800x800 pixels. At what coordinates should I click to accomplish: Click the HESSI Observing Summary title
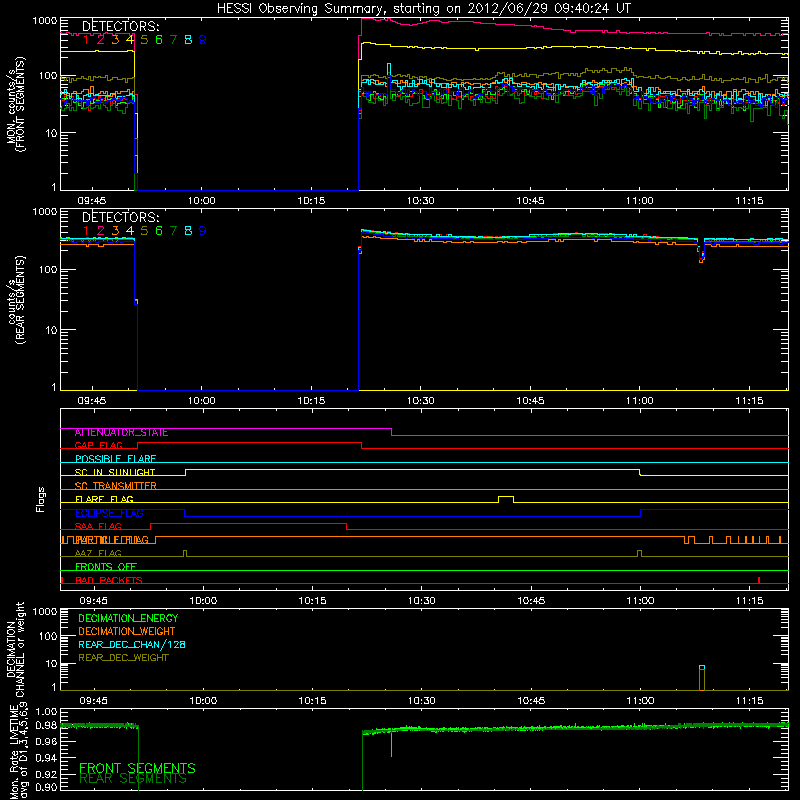pyautogui.click(x=424, y=9)
